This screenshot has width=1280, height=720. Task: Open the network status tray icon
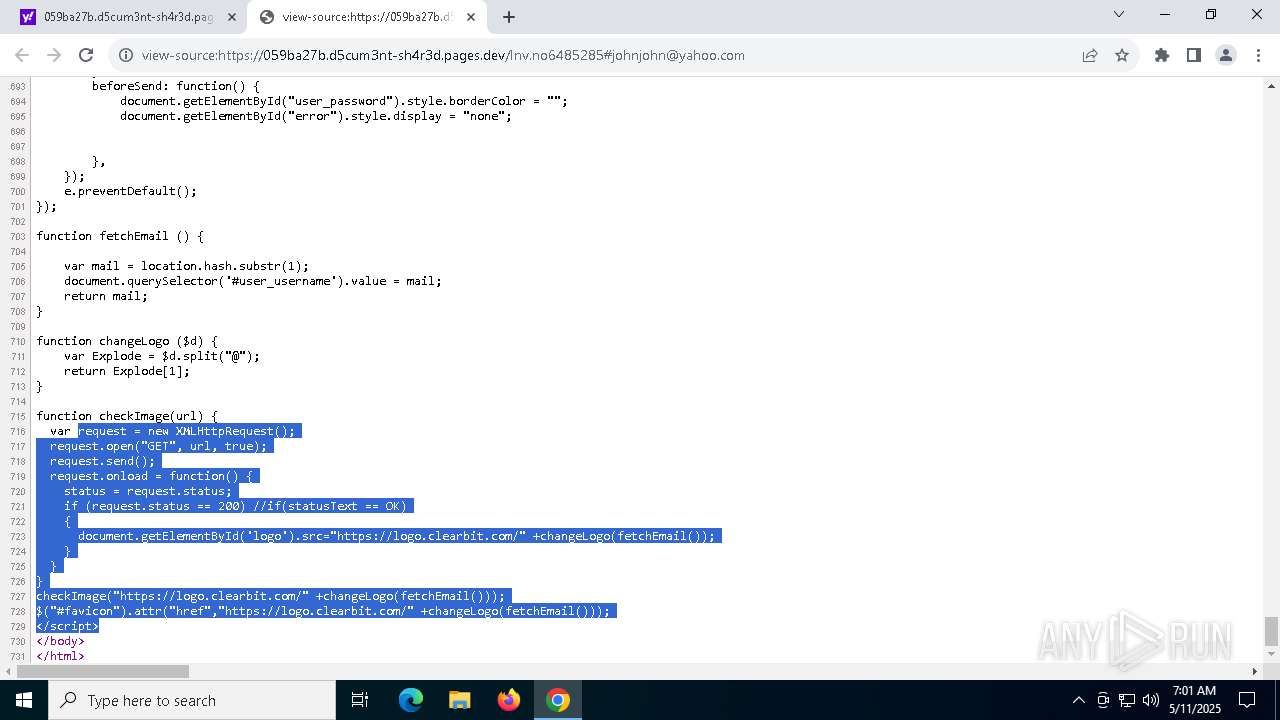click(1127, 700)
